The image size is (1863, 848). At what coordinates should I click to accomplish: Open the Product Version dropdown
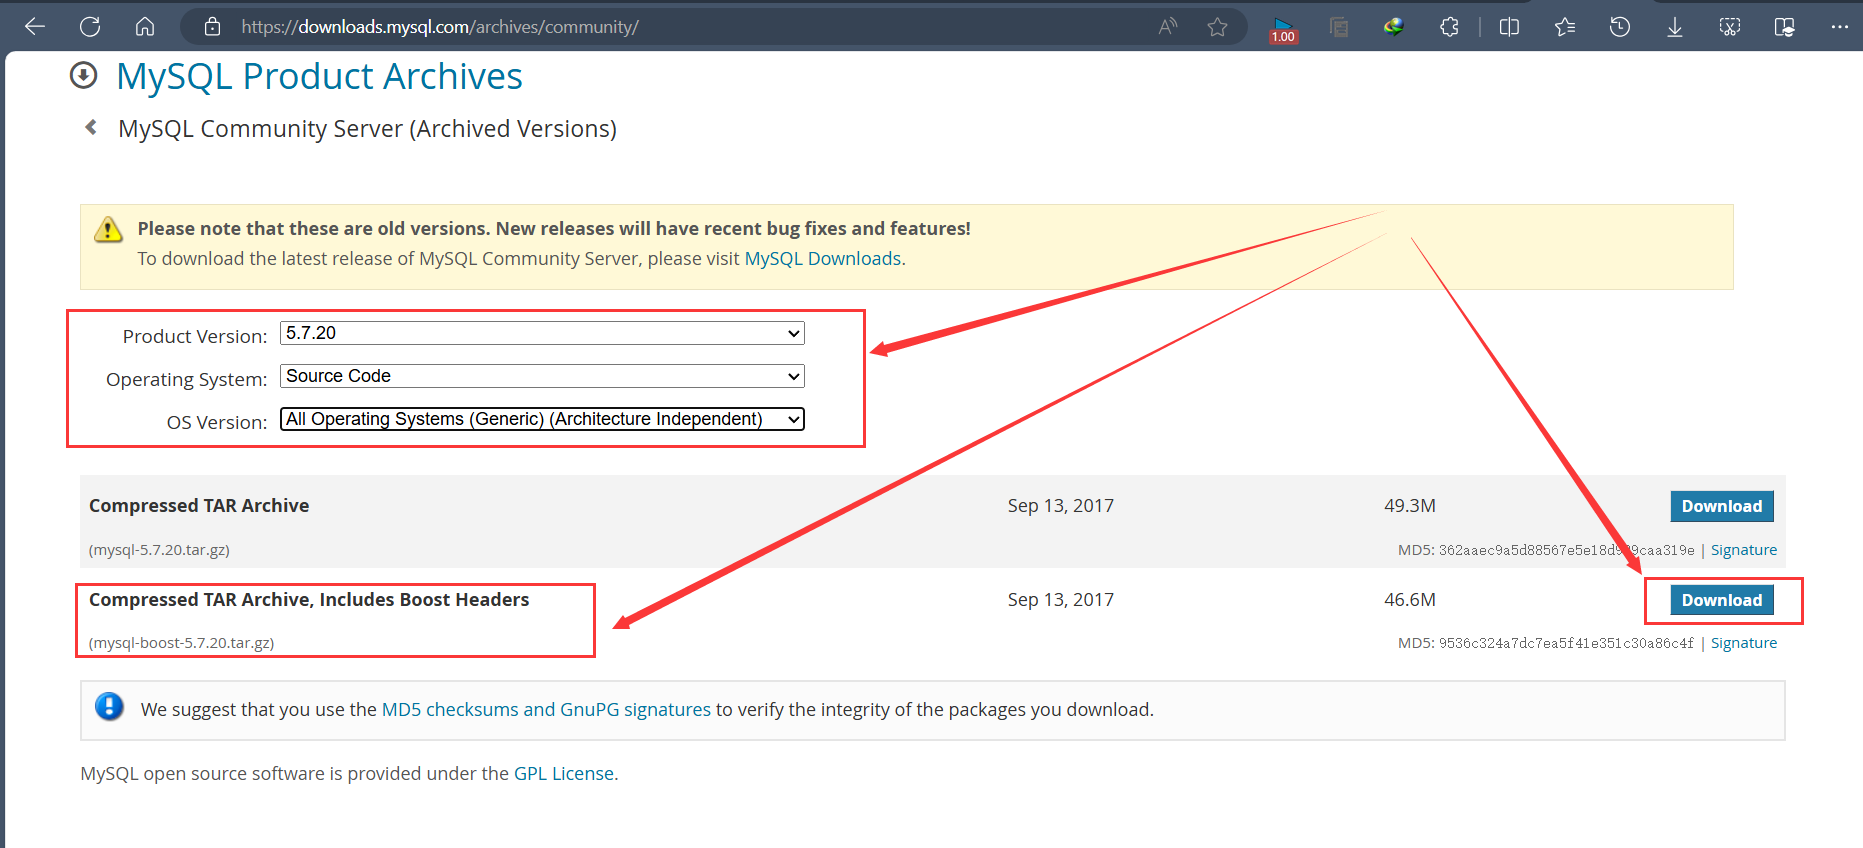(x=542, y=333)
